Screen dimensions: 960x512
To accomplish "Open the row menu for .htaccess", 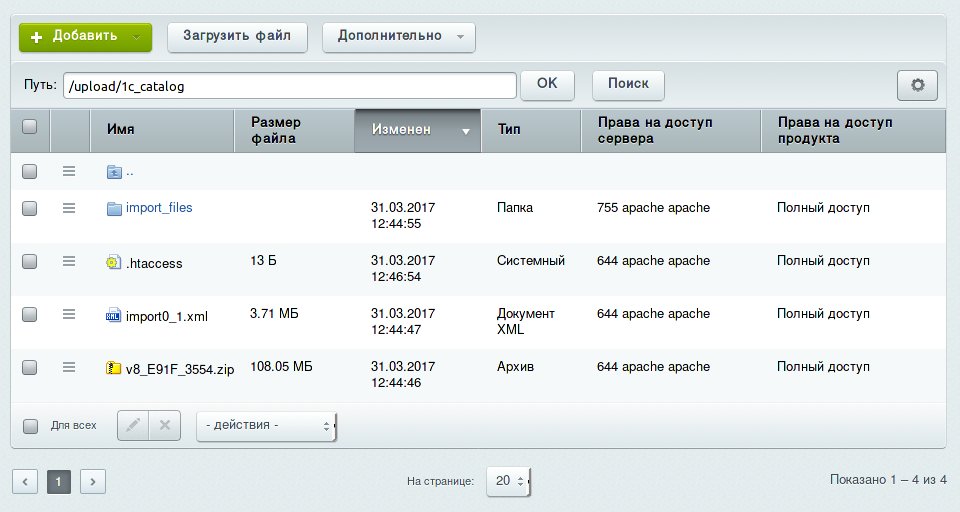I will point(69,262).
